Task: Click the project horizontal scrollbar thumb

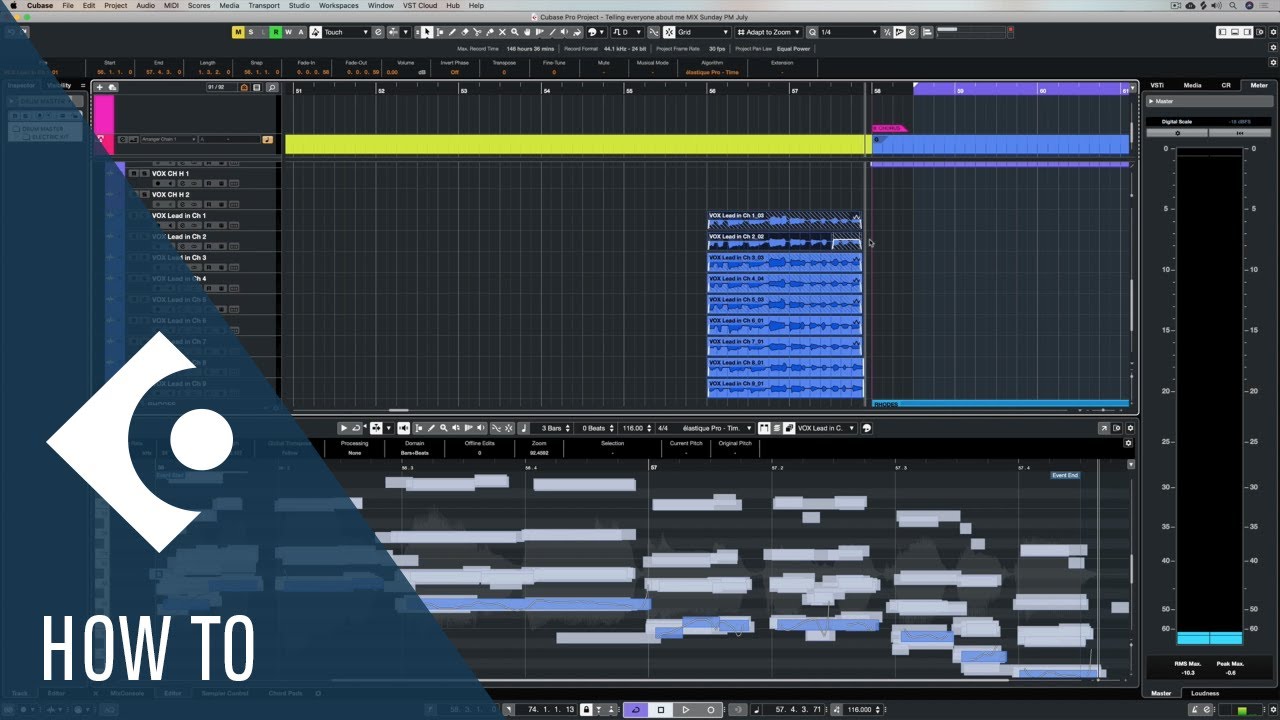Action: click(398, 410)
